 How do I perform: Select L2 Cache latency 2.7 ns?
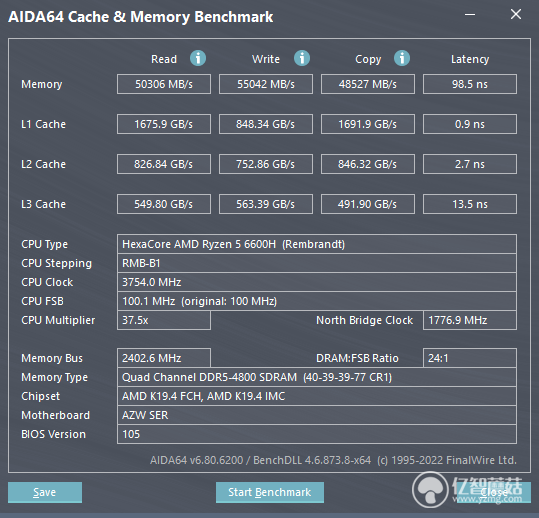pyautogui.click(x=470, y=164)
